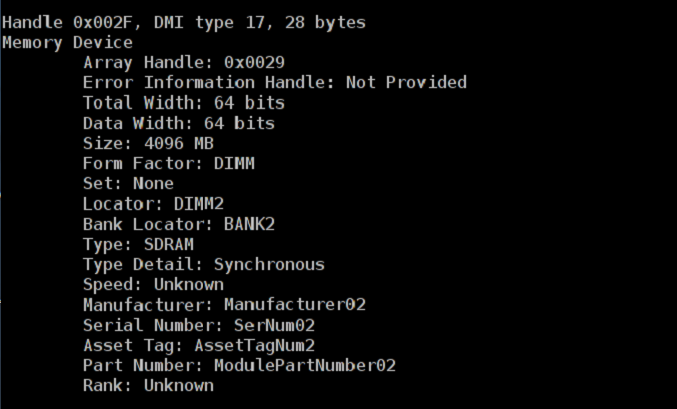677x409 pixels.
Task: Click the Handle 0x002F header line
Action: click(x=184, y=22)
